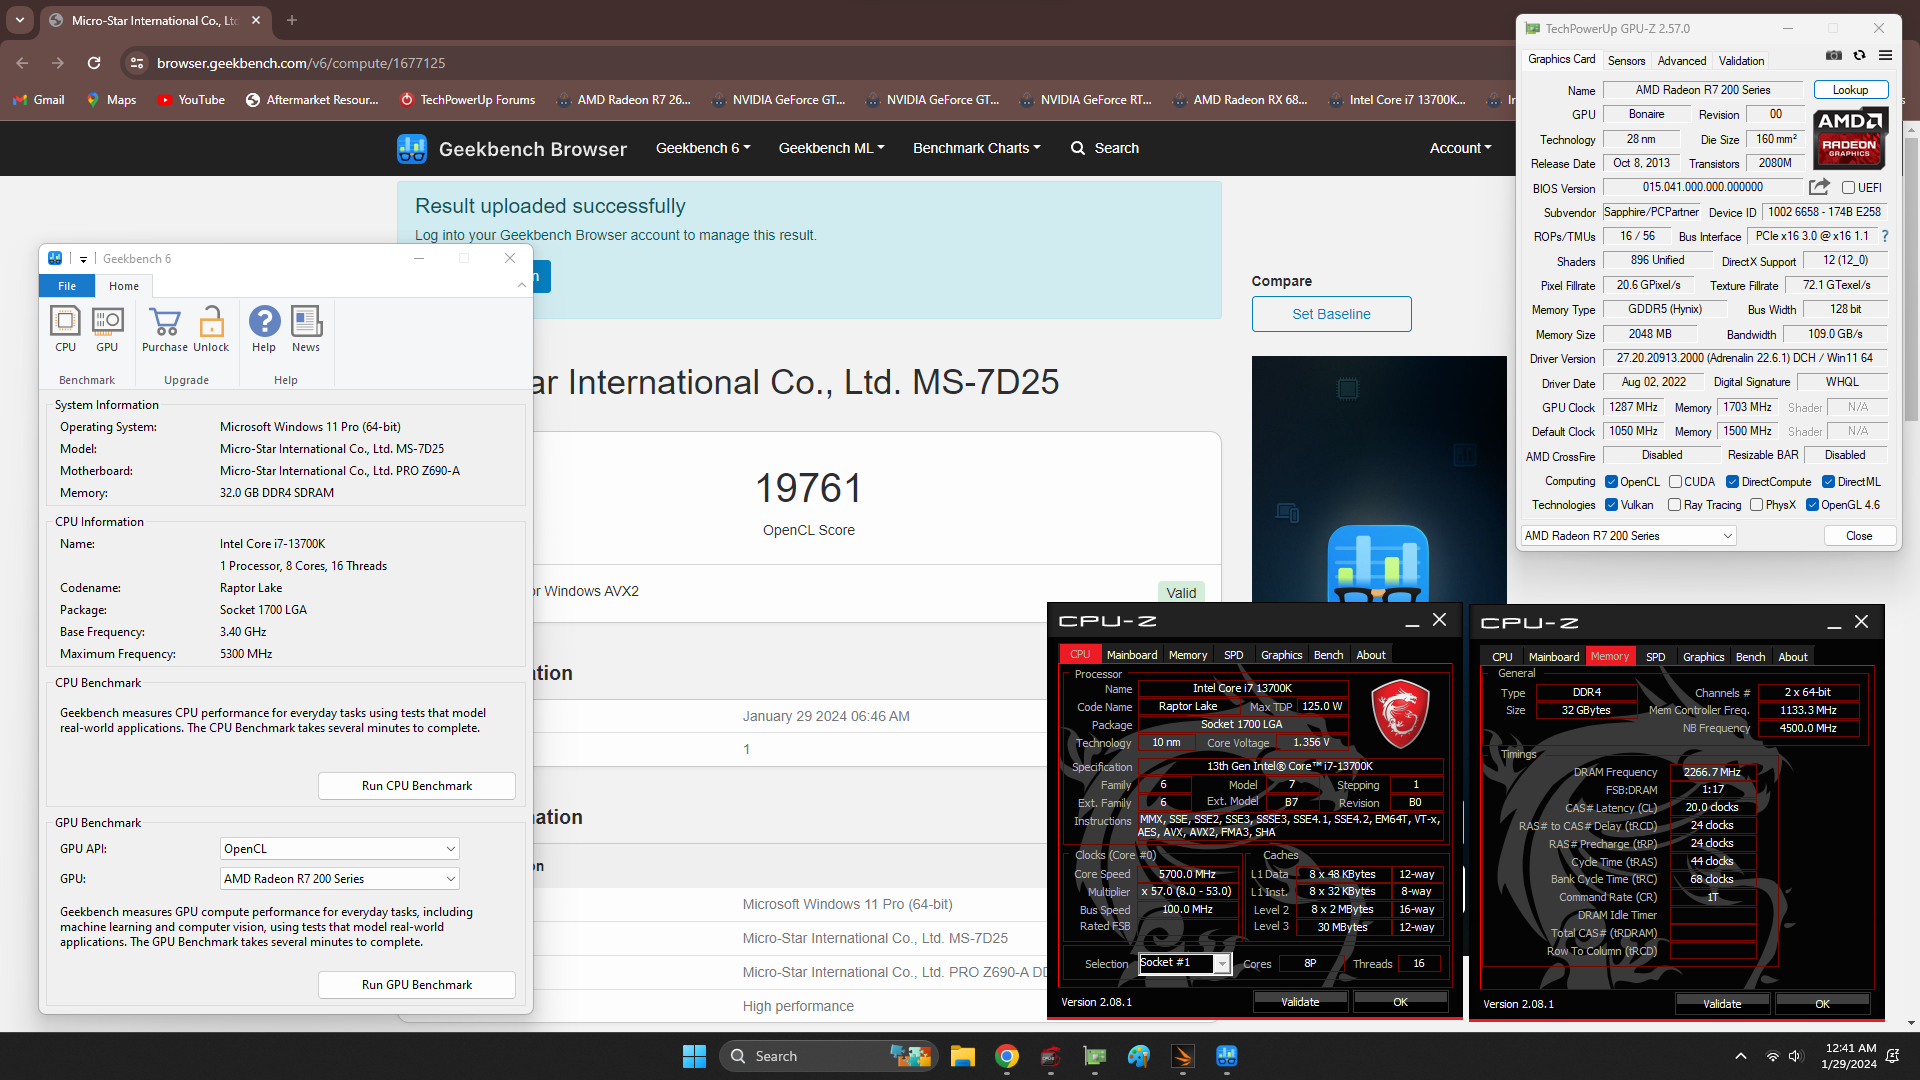Image resolution: width=1920 pixels, height=1080 pixels.
Task: Reload the page in Chrome
Action: tap(94, 63)
